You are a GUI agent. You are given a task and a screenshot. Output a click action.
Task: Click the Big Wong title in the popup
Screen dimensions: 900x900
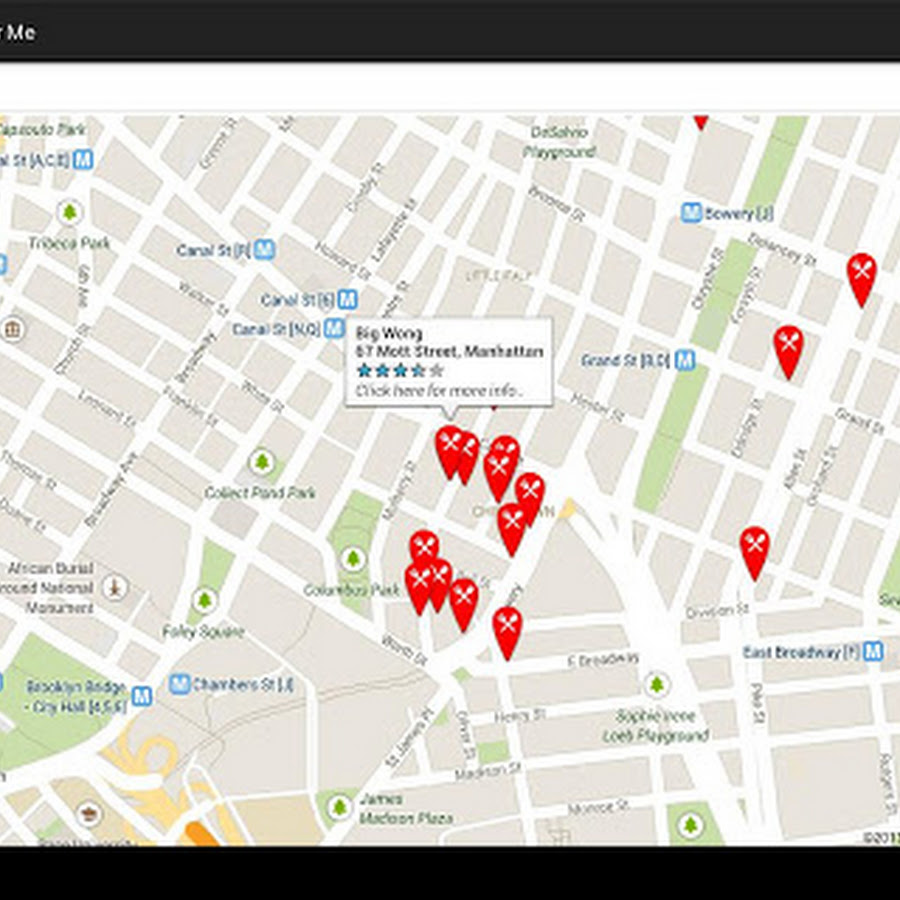coord(389,333)
